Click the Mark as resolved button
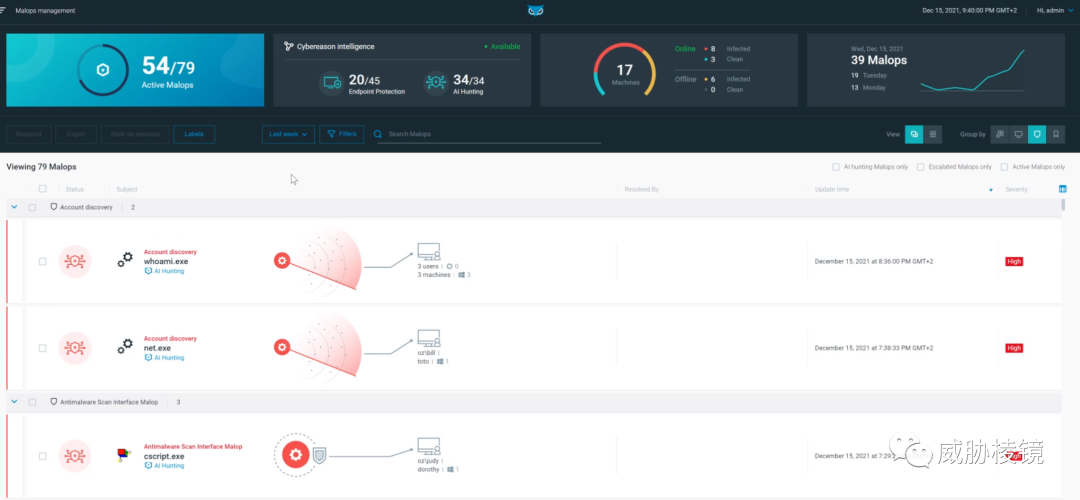1080x500 pixels. pyautogui.click(x=135, y=134)
